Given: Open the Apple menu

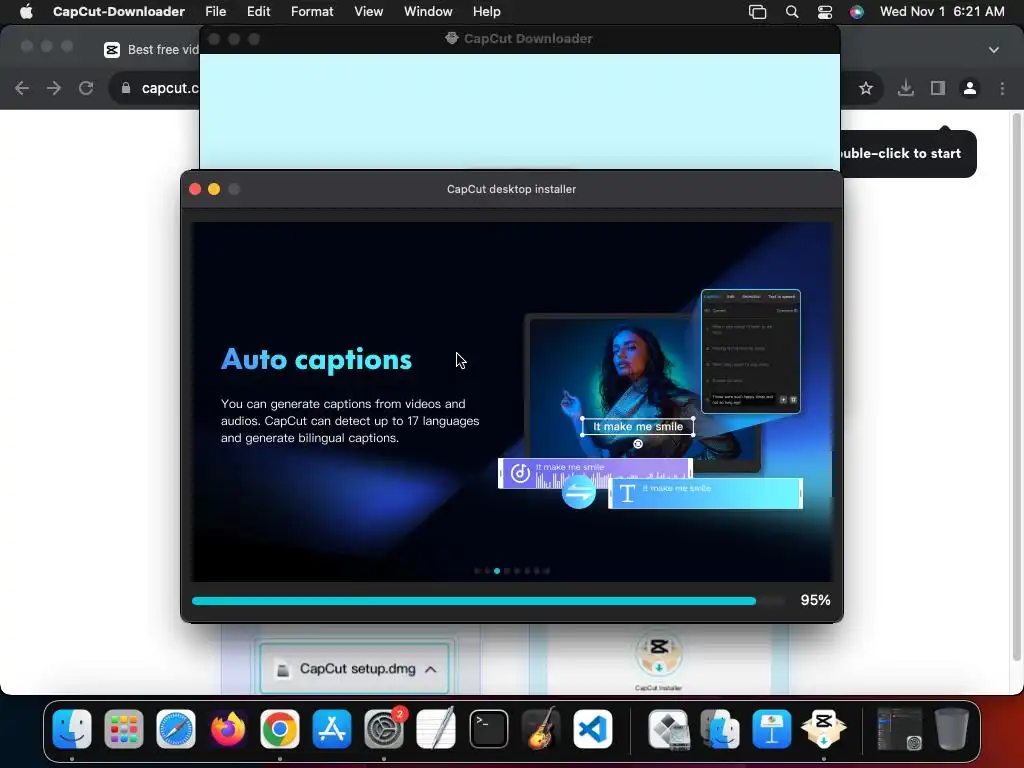Looking at the screenshot, I should (x=26, y=12).
